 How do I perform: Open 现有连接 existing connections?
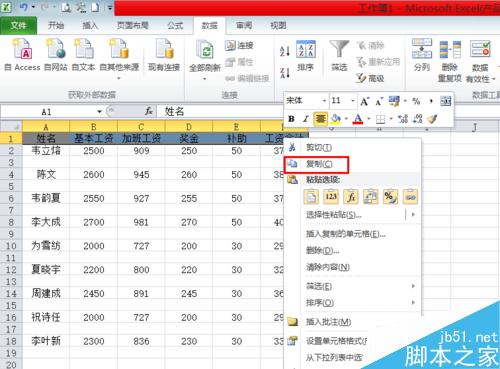coord(164,55)
